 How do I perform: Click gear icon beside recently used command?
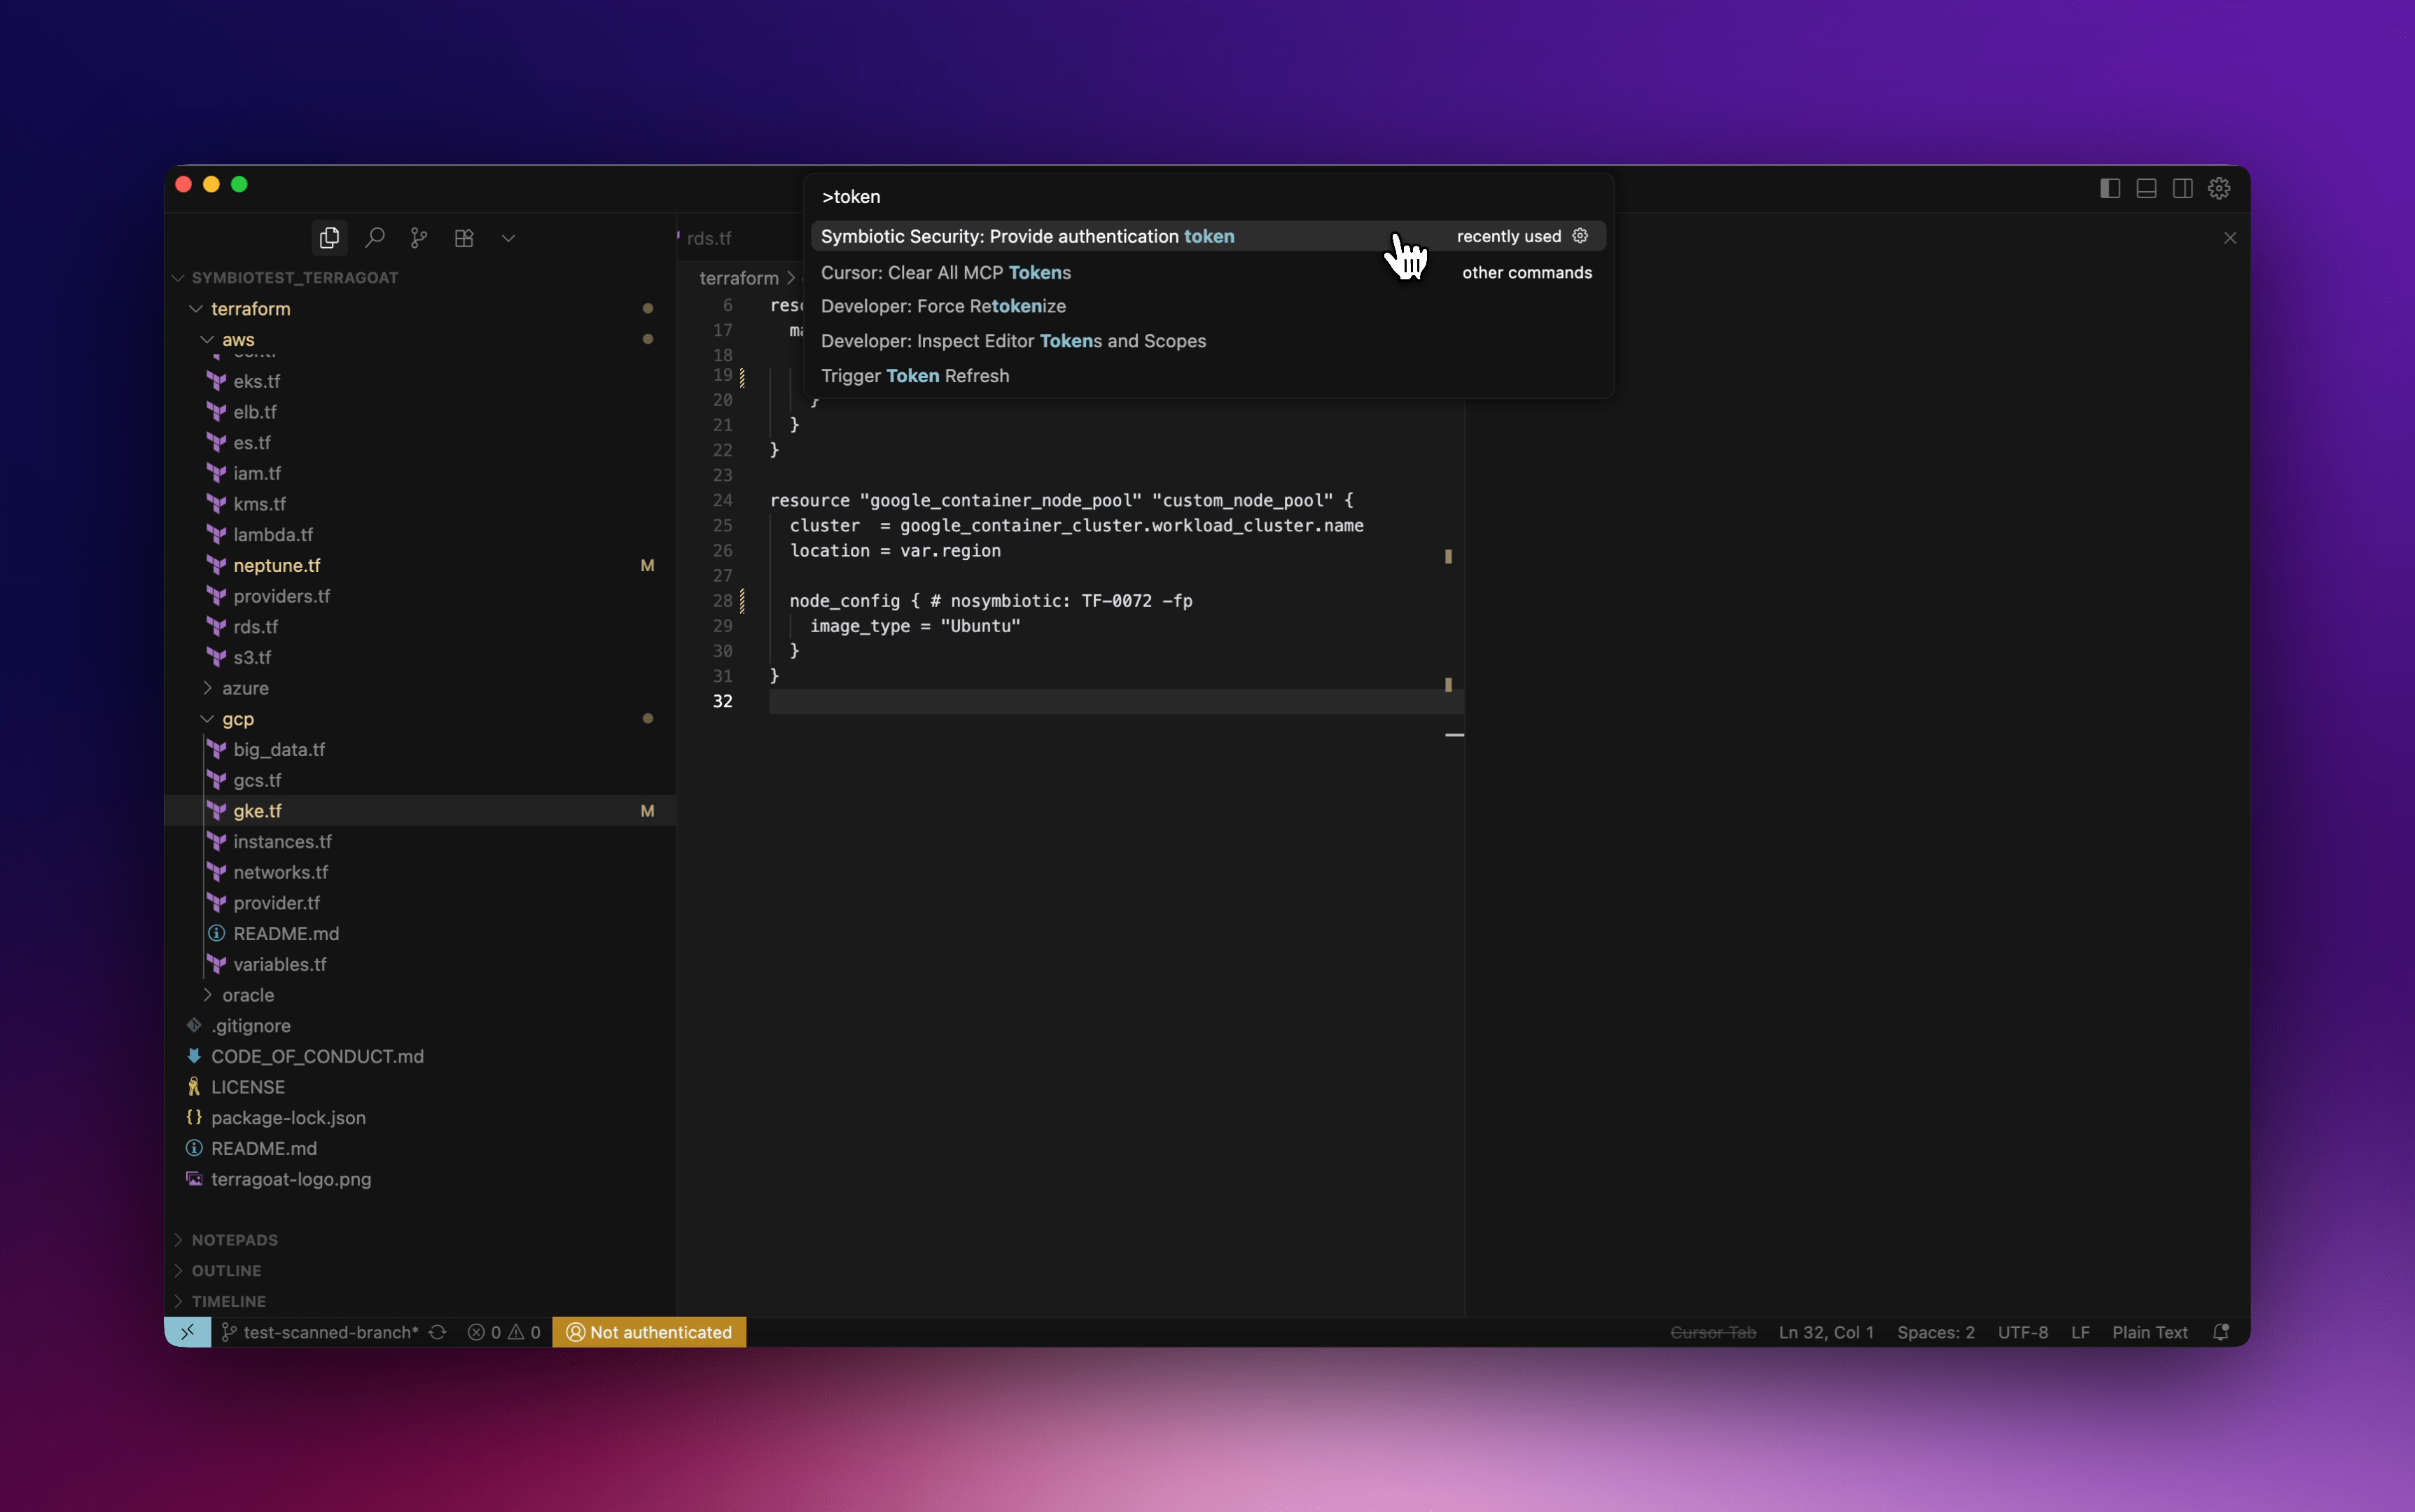coord(1580,236)
